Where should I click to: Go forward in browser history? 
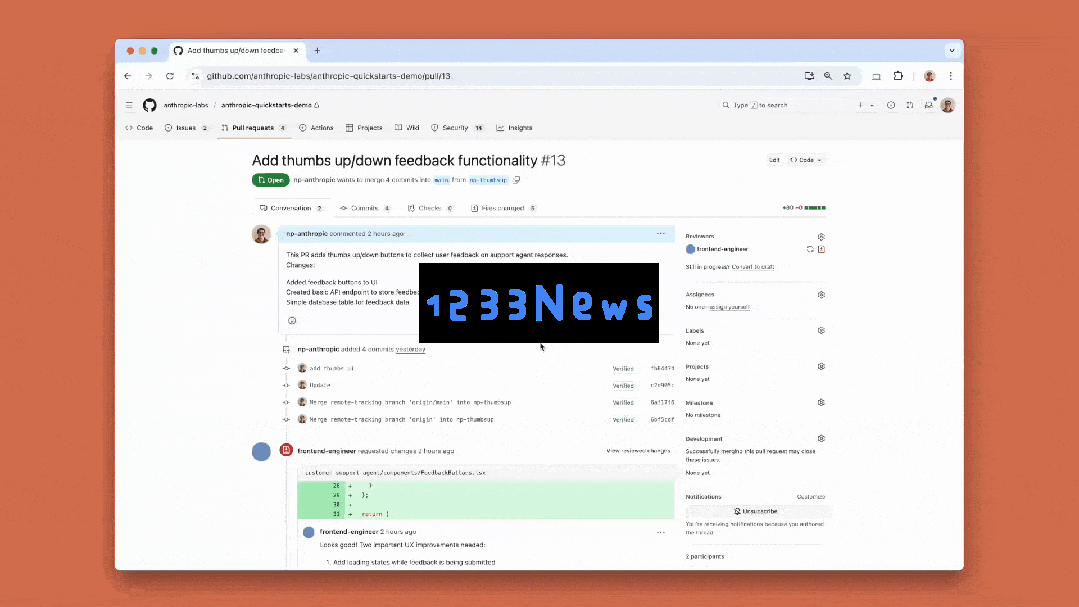(149, 76)
